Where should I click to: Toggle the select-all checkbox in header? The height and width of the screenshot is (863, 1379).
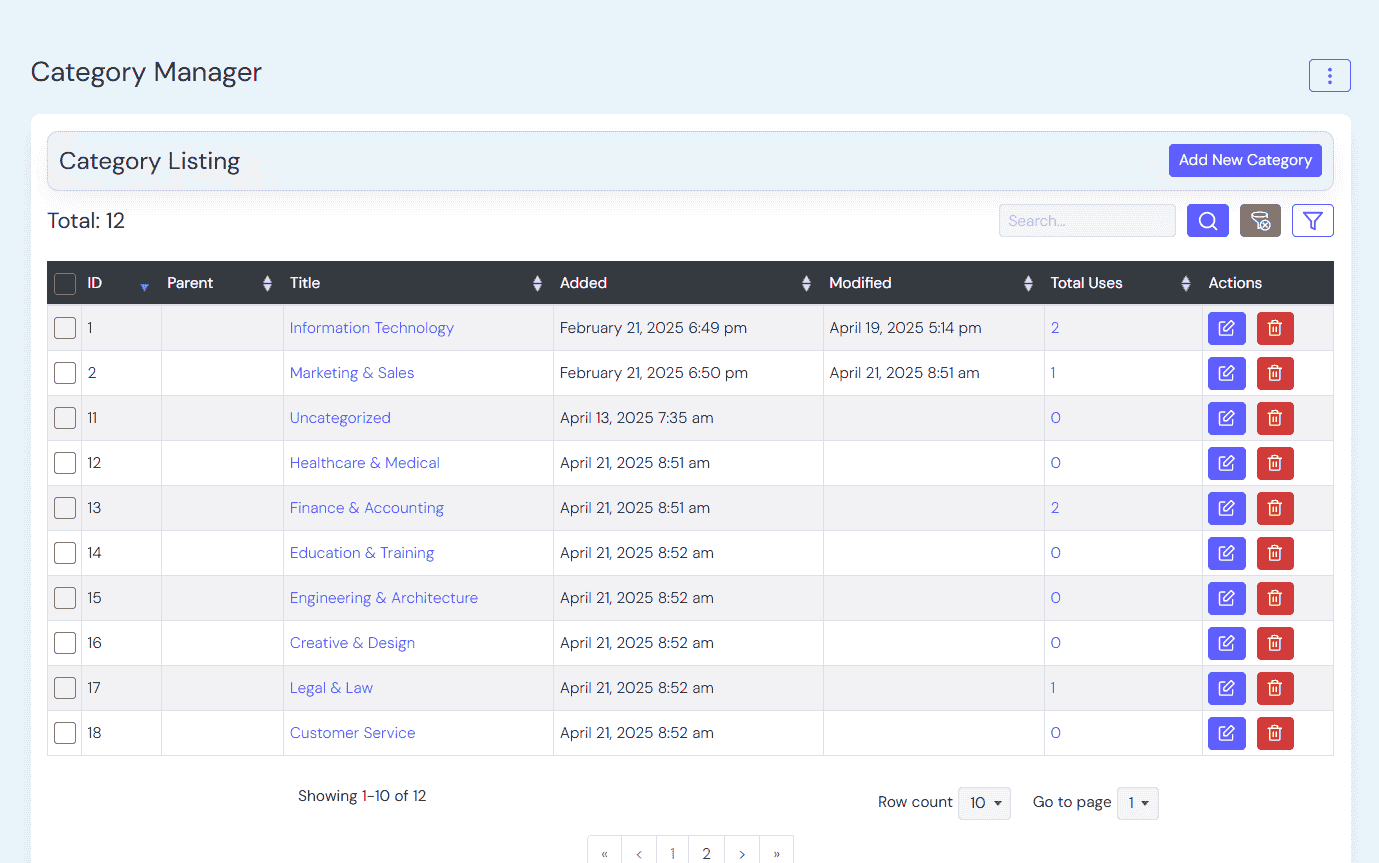pos(65,284)
